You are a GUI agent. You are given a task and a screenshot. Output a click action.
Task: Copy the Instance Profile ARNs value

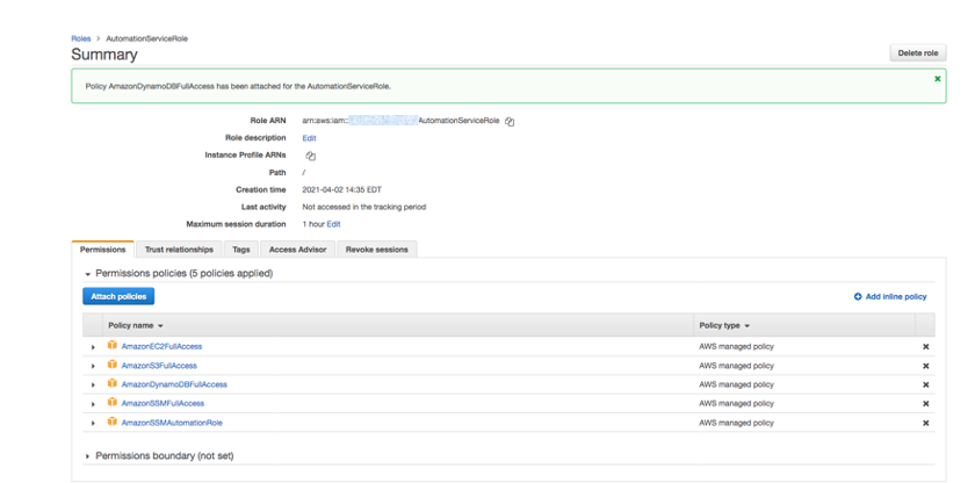pos(310,156)
